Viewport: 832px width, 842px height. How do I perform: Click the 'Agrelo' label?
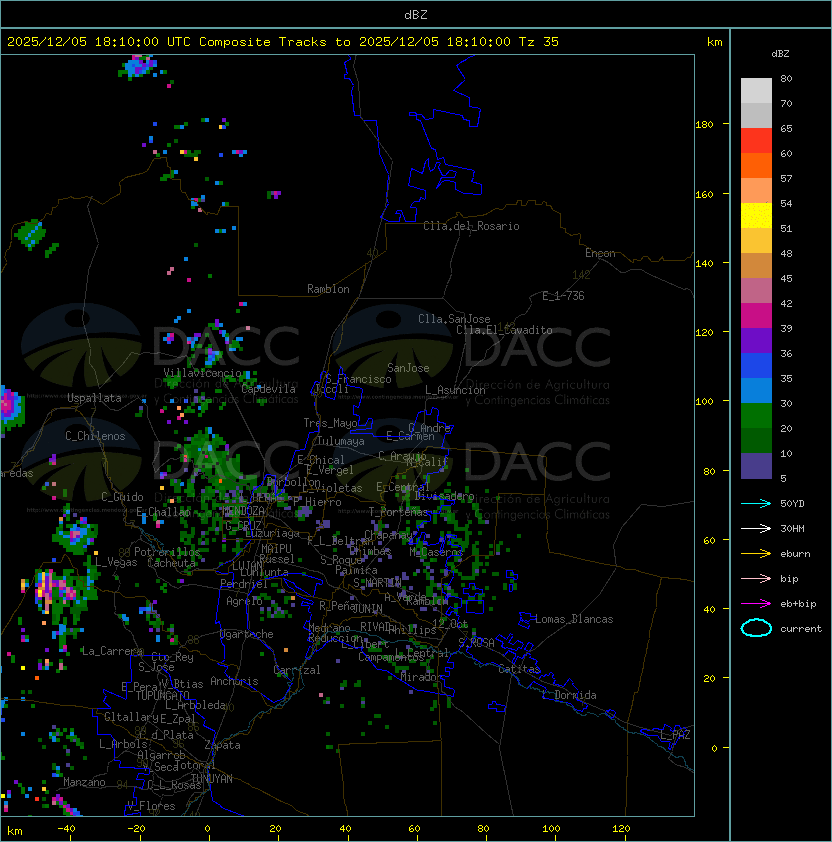(x=244, y=602)
